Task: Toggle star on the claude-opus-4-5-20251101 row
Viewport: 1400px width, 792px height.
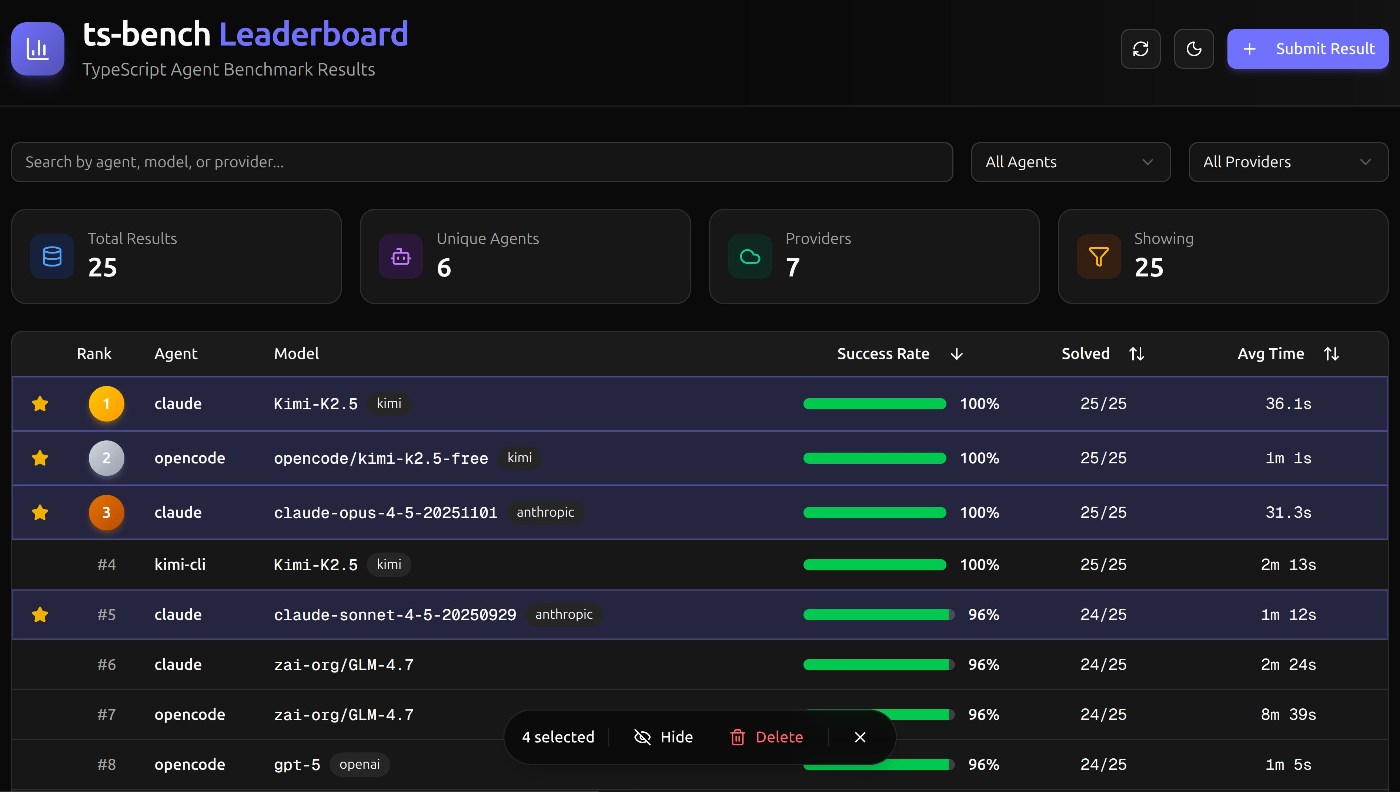Action: point(40,512)
